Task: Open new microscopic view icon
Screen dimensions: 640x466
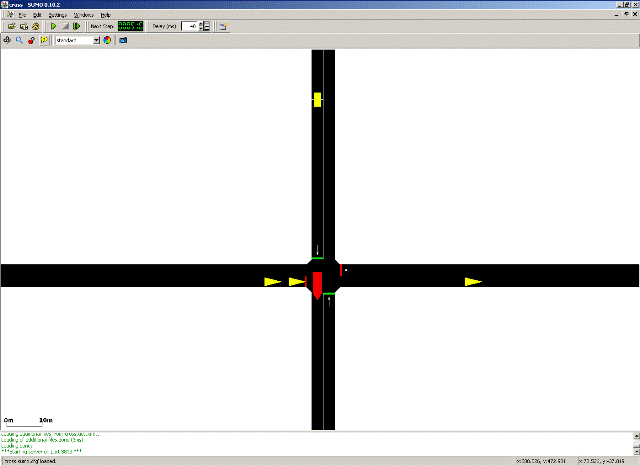Action: pyautogui.click(x=223, y=27)
